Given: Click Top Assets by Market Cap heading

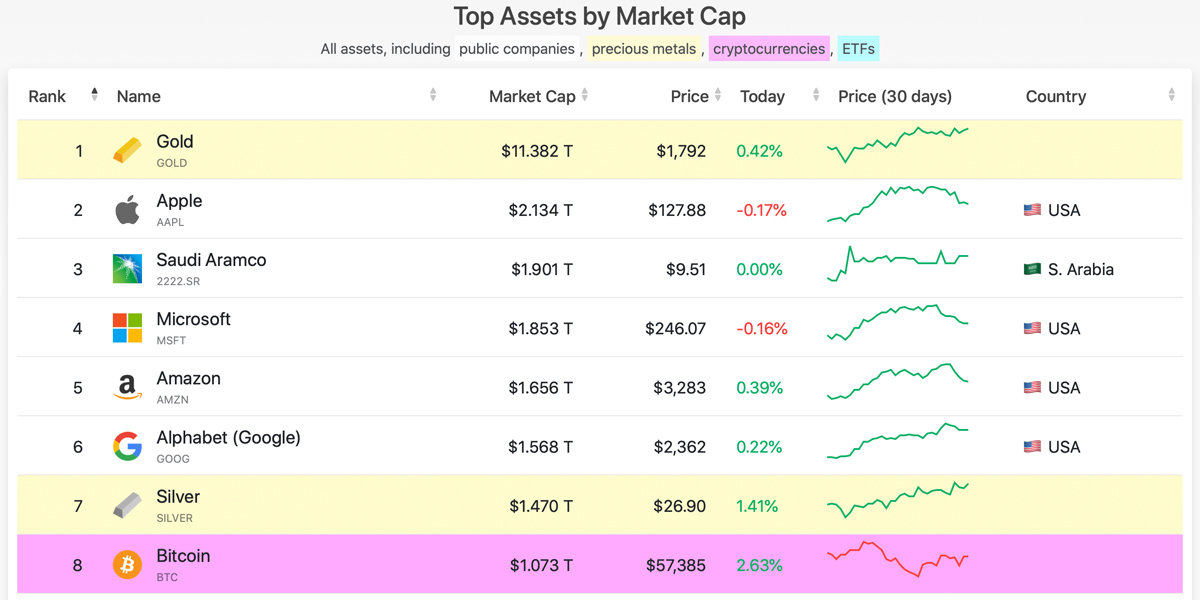Looking at the screenshot, I should pos(600,16).
